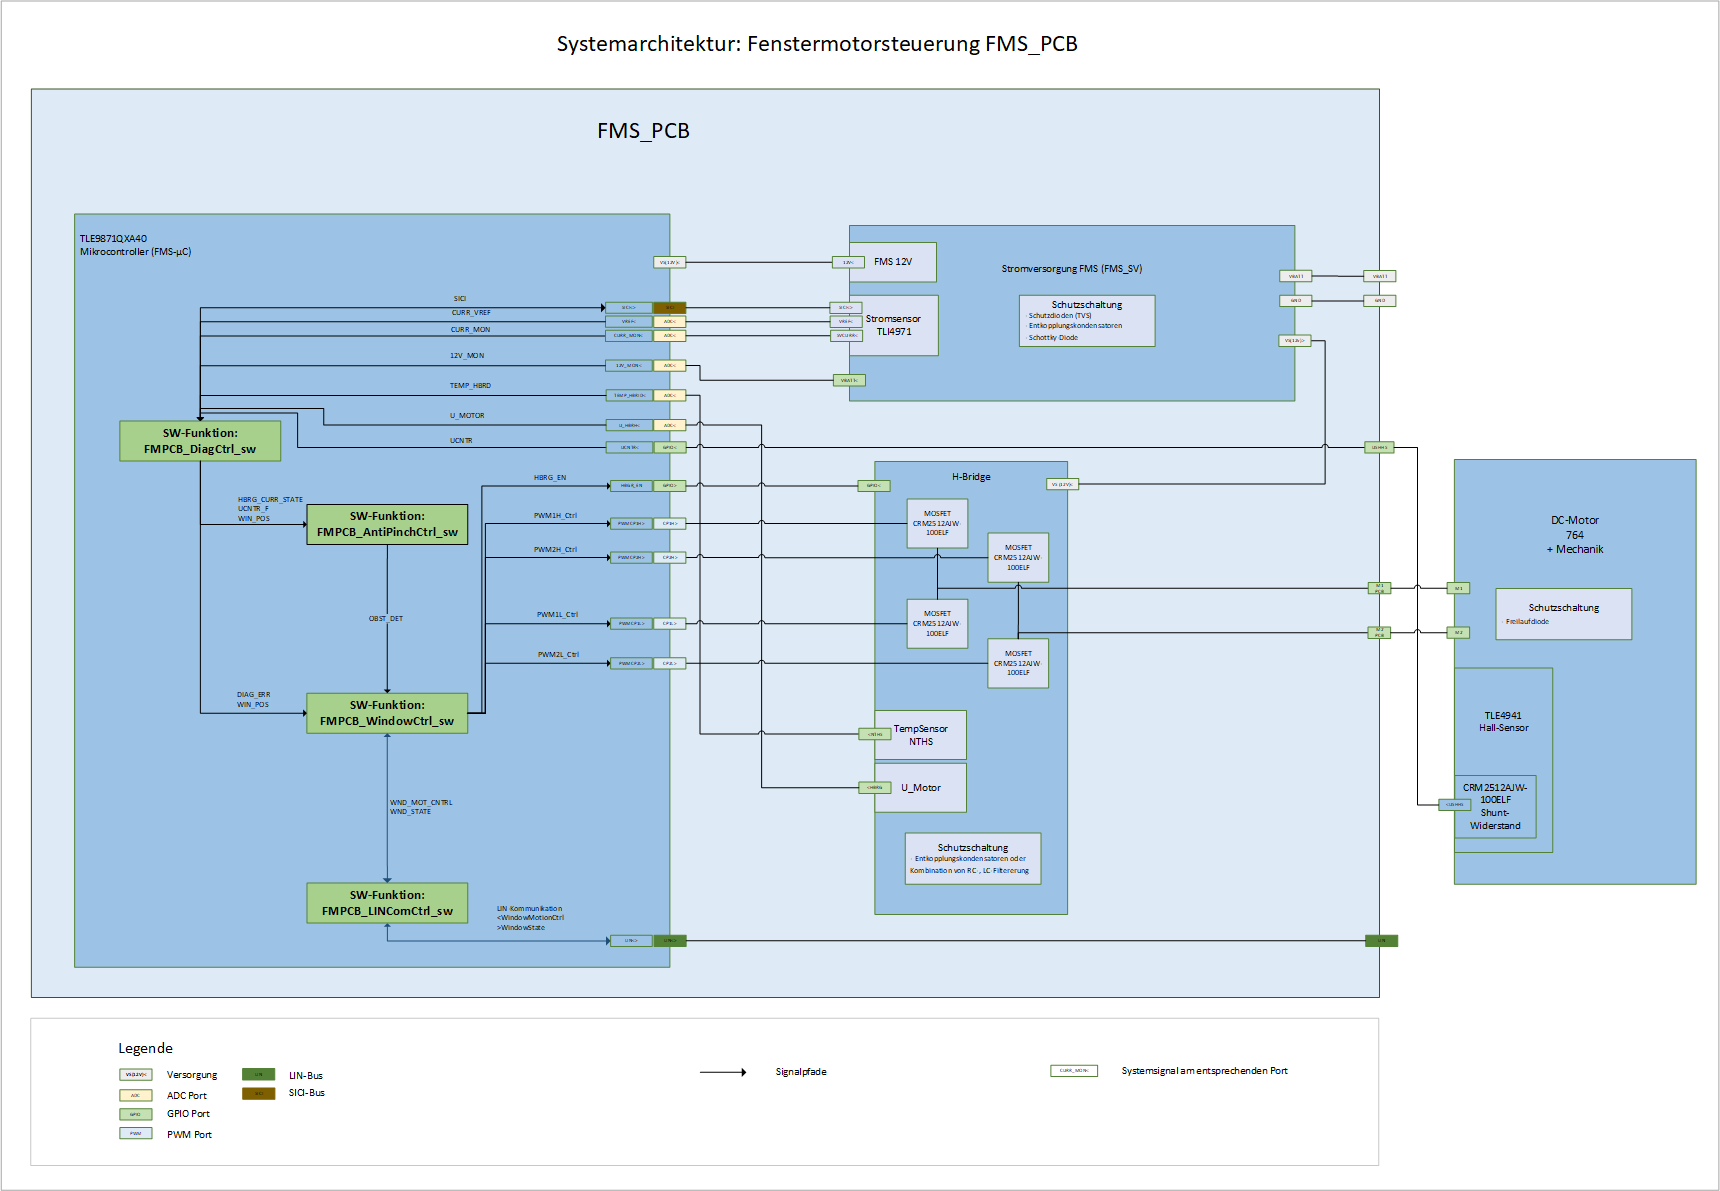The height and width of the screenshot is (1191, 1720).
Task: Select the CRM2512AJW Shunt-Widerstand block
Action: click(x=1495, y=806)
